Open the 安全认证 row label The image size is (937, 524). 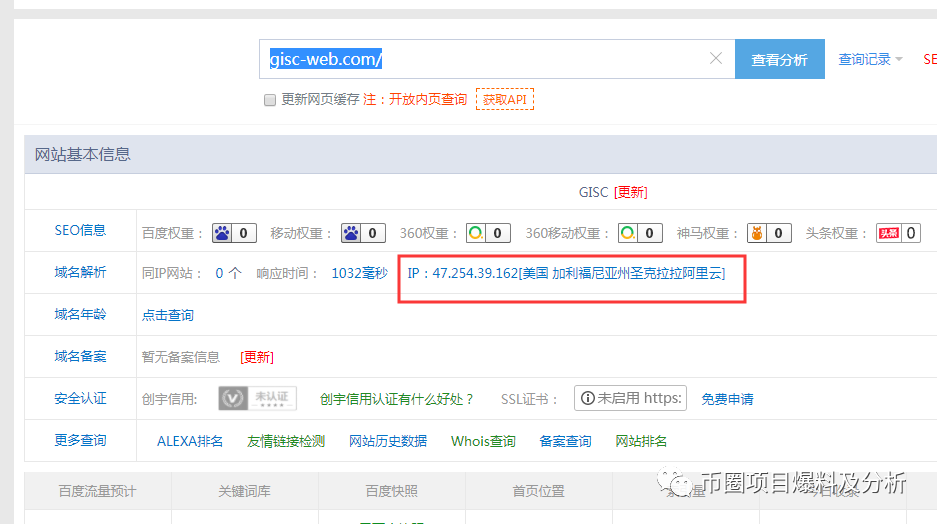[x=80, y=399]
